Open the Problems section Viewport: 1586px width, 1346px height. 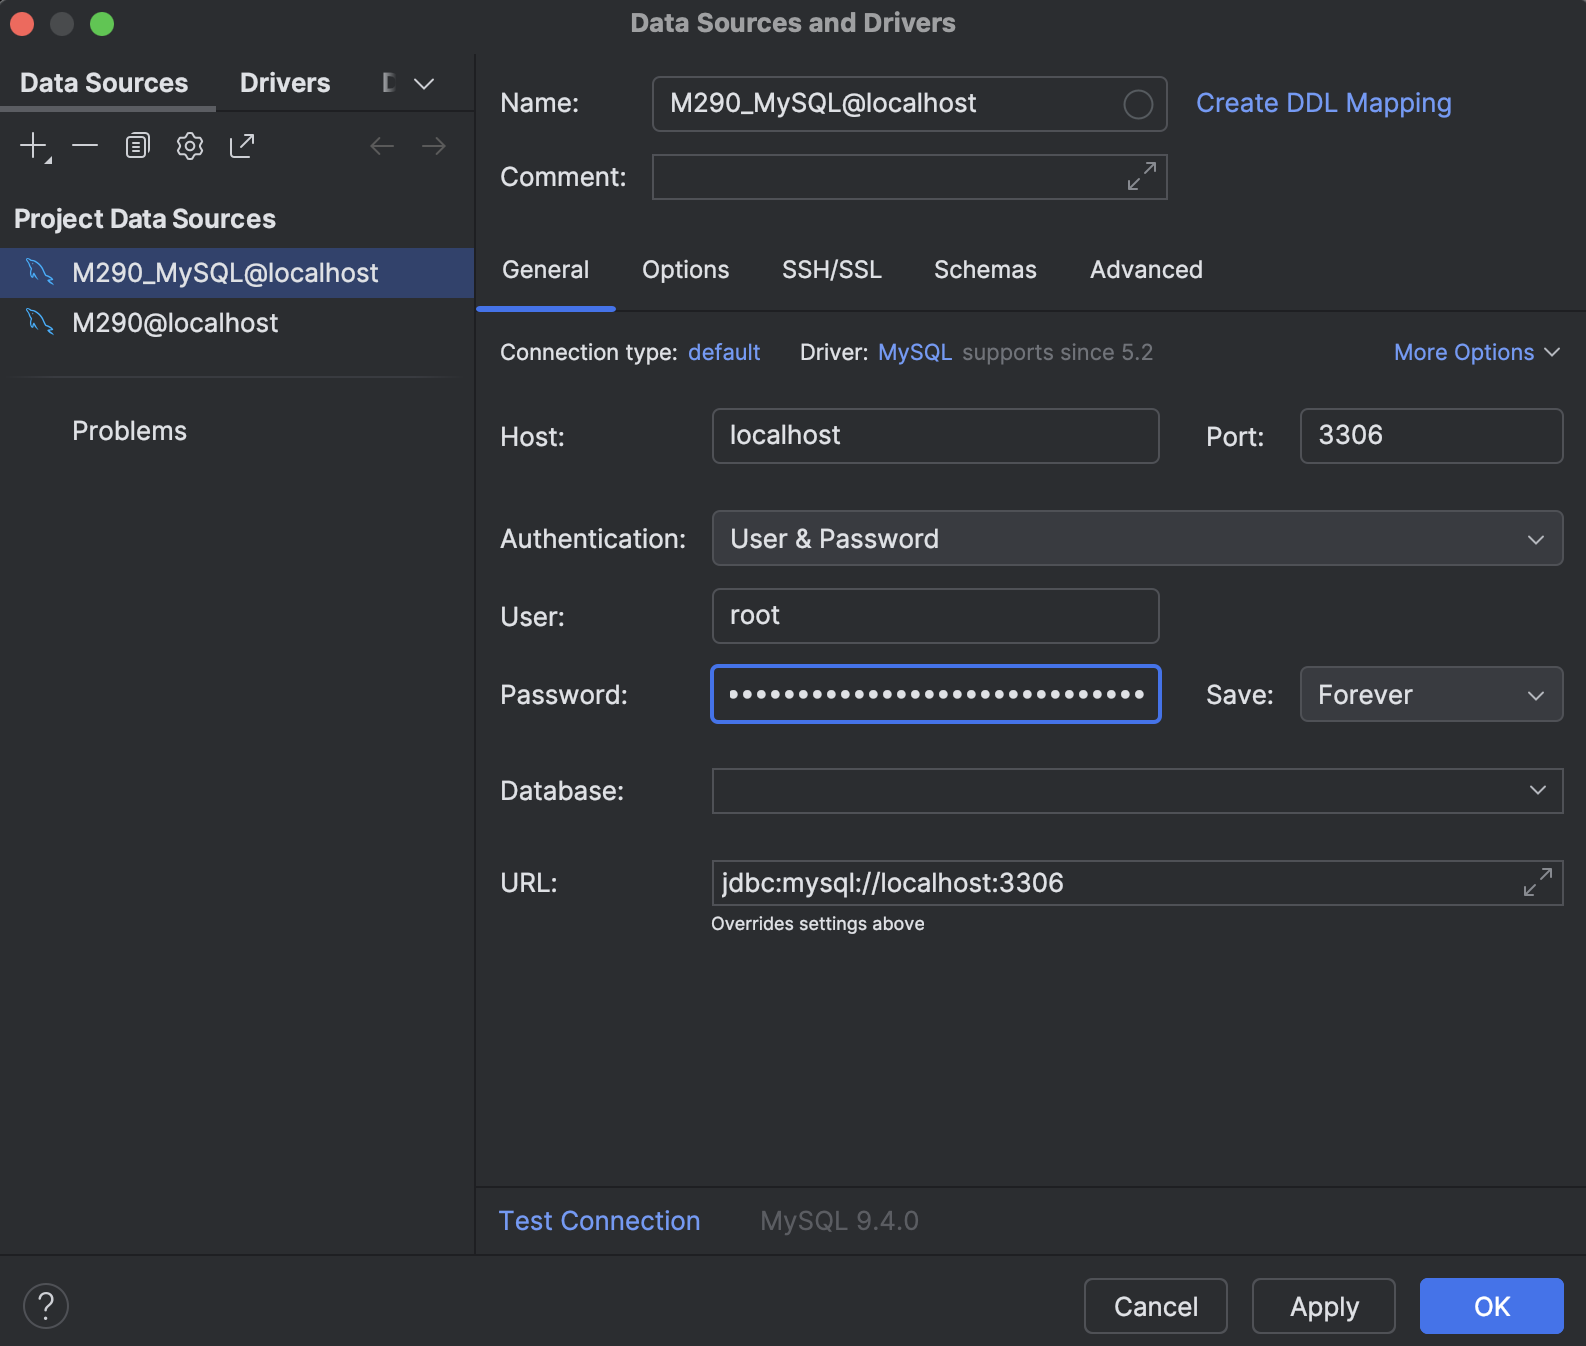[x=129, y=431]
